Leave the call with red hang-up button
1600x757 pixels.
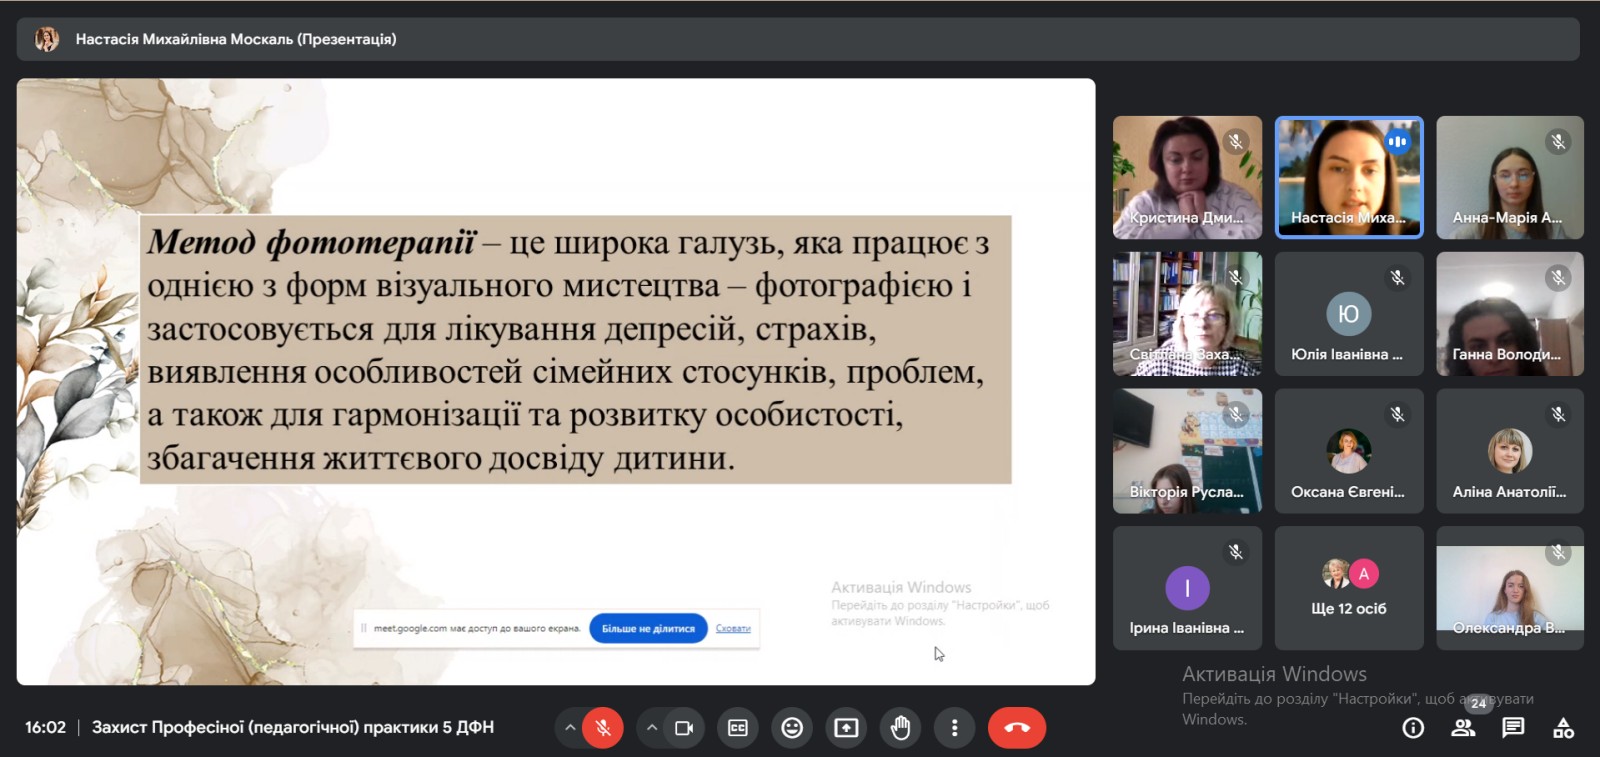[1017, 728]
